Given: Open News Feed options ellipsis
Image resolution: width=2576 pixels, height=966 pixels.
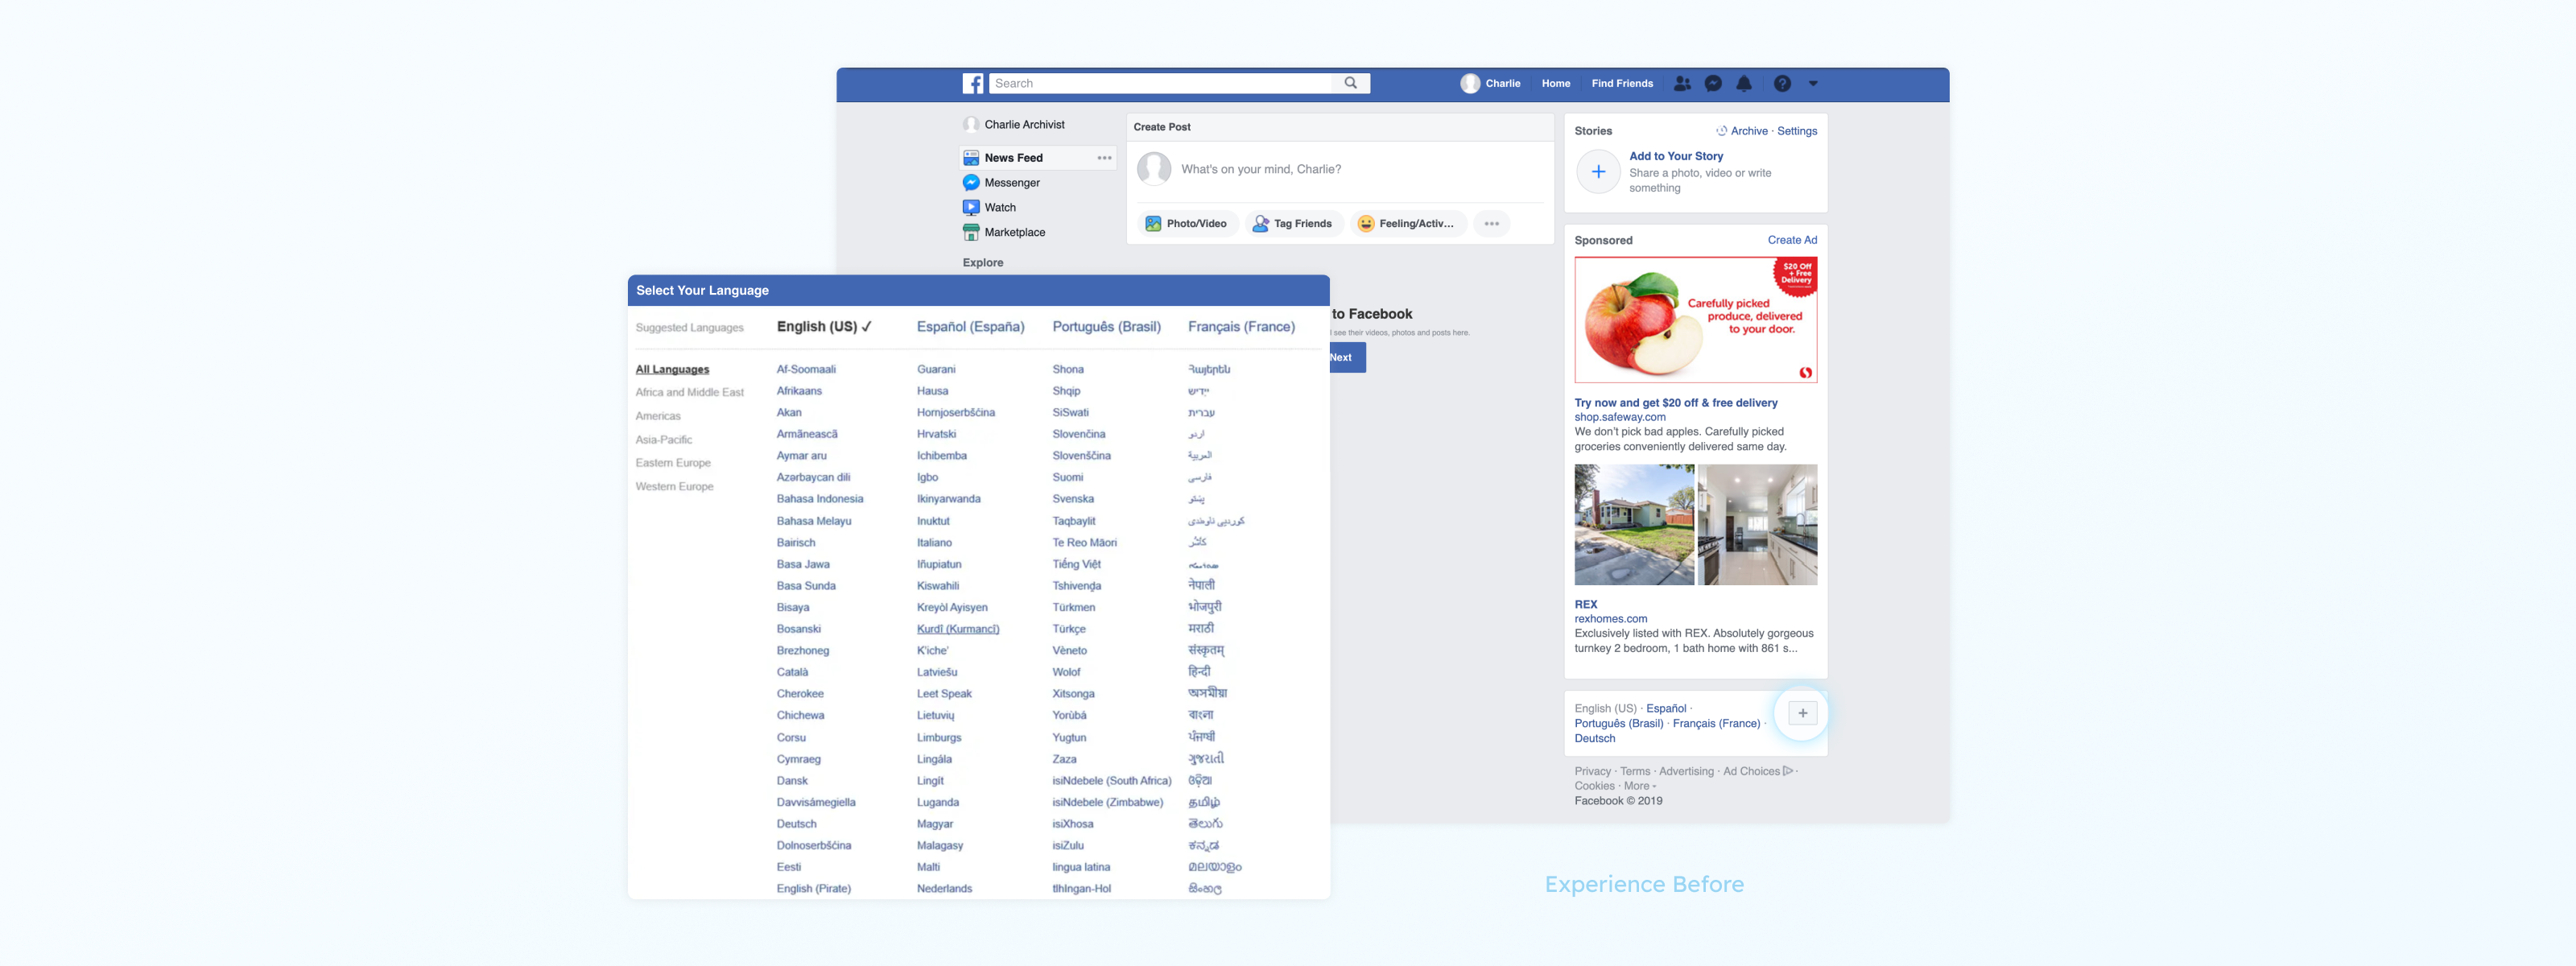Looking at the screenshot, I should (1104, 158).
